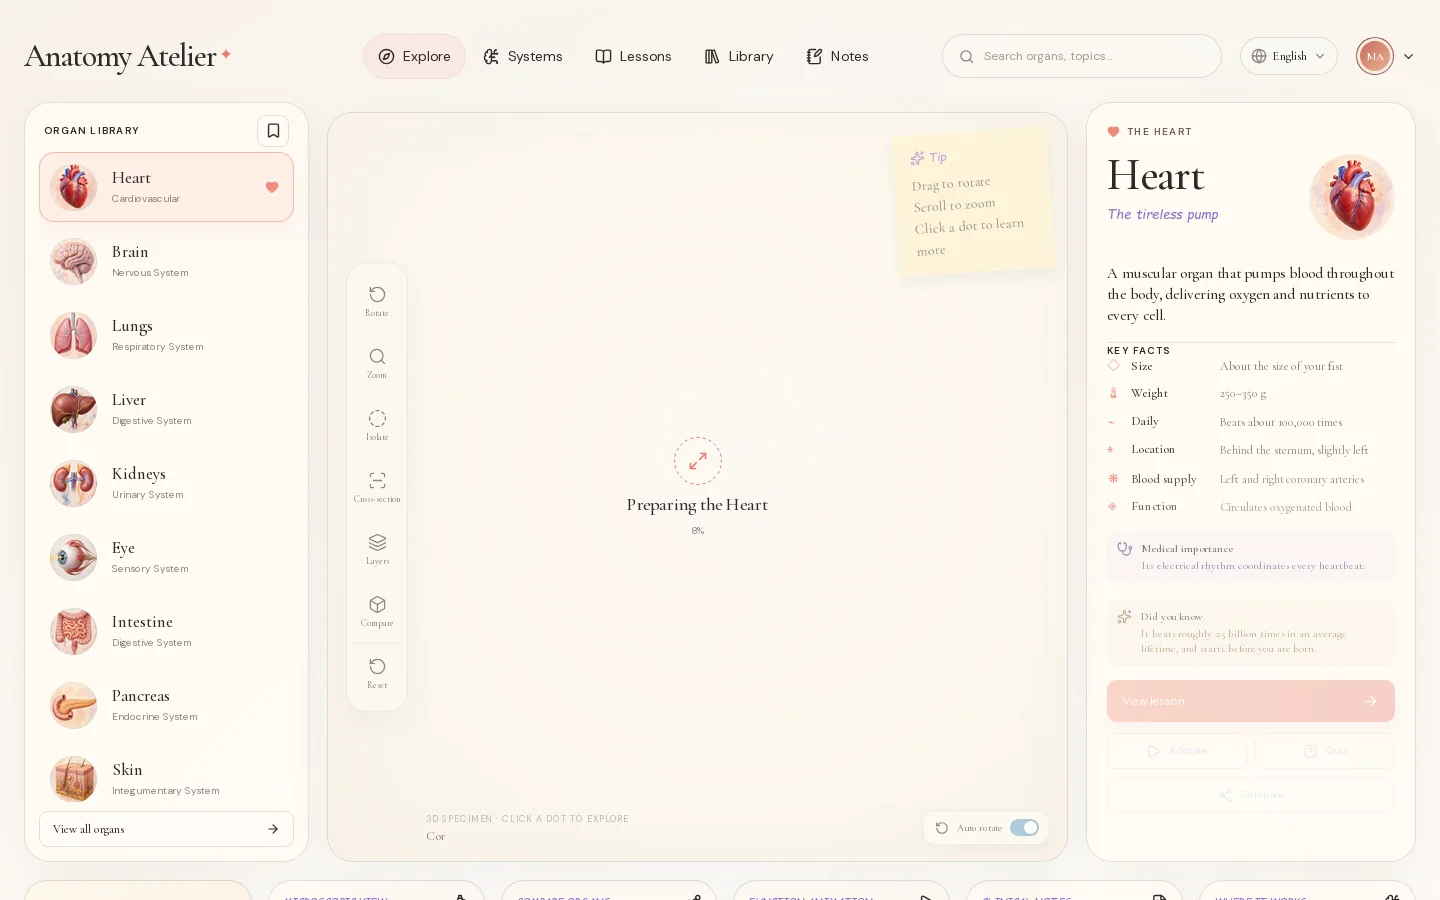Switch to the Systems tab
1440x900 pixels.
click(x=523, y=56)
